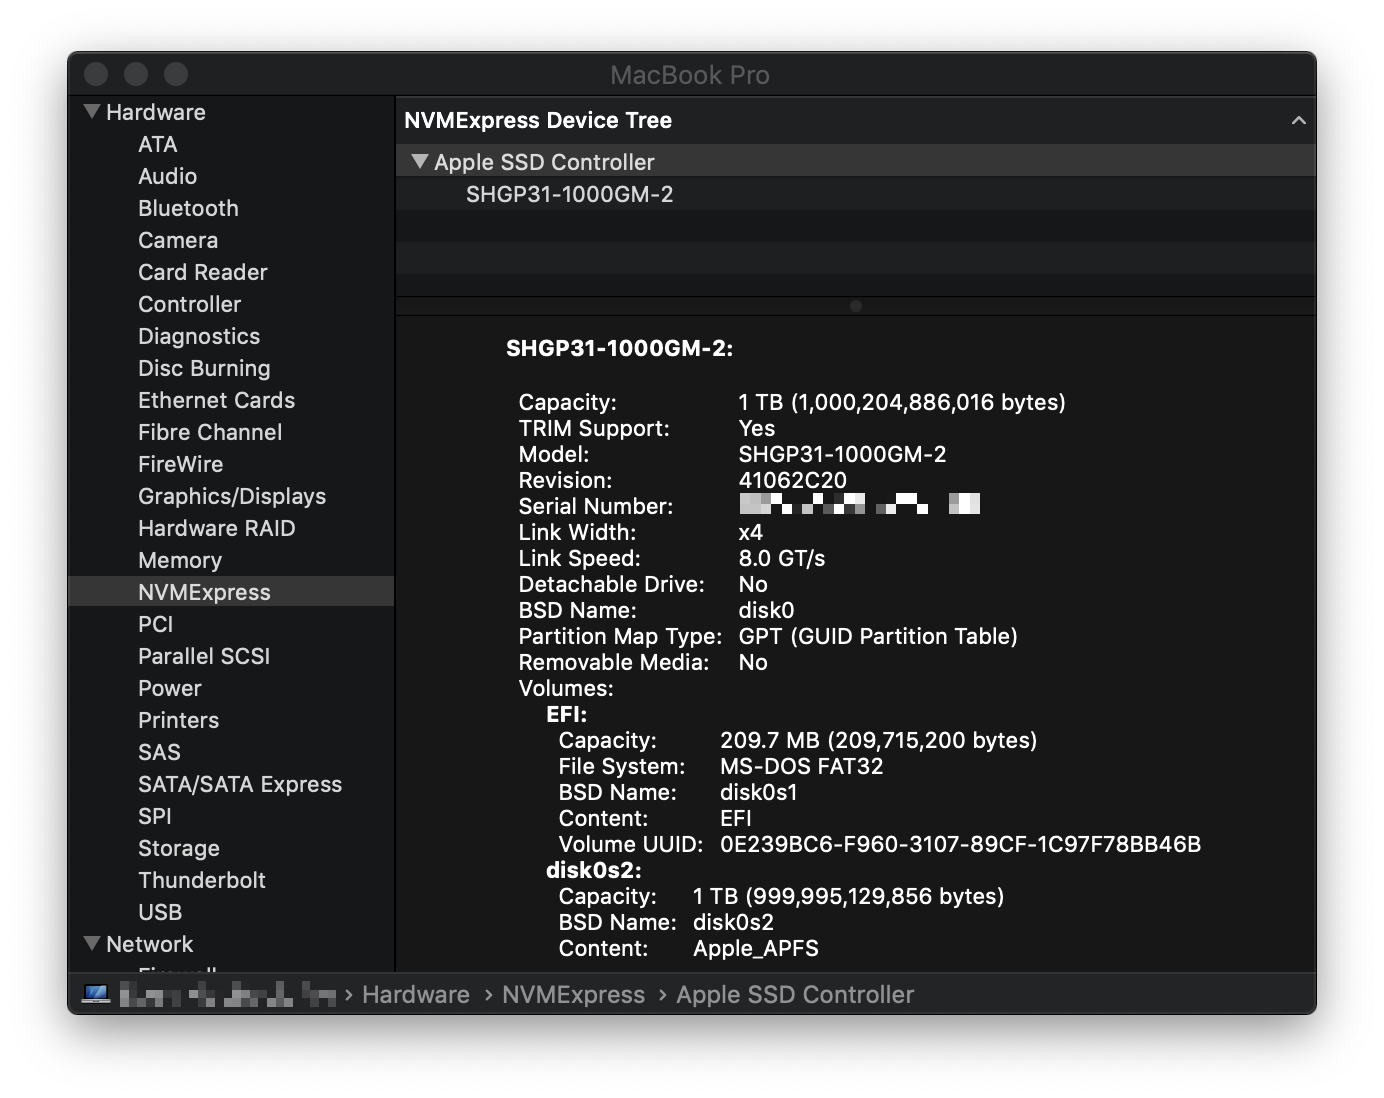This screenshot has height=1098, width=1384.
Task: Click the NVMExpress Device Tree sort chevron
Action: [x=1298, y=120]
